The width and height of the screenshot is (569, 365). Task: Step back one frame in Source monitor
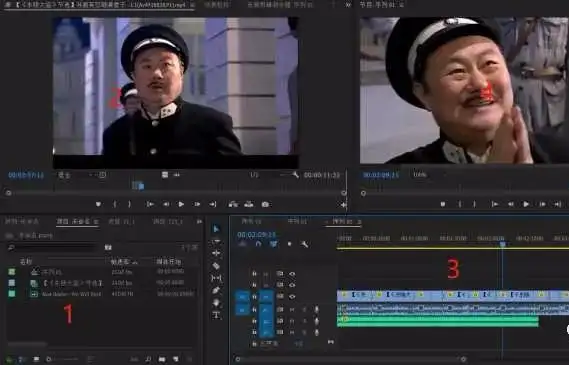click(166, 204)
